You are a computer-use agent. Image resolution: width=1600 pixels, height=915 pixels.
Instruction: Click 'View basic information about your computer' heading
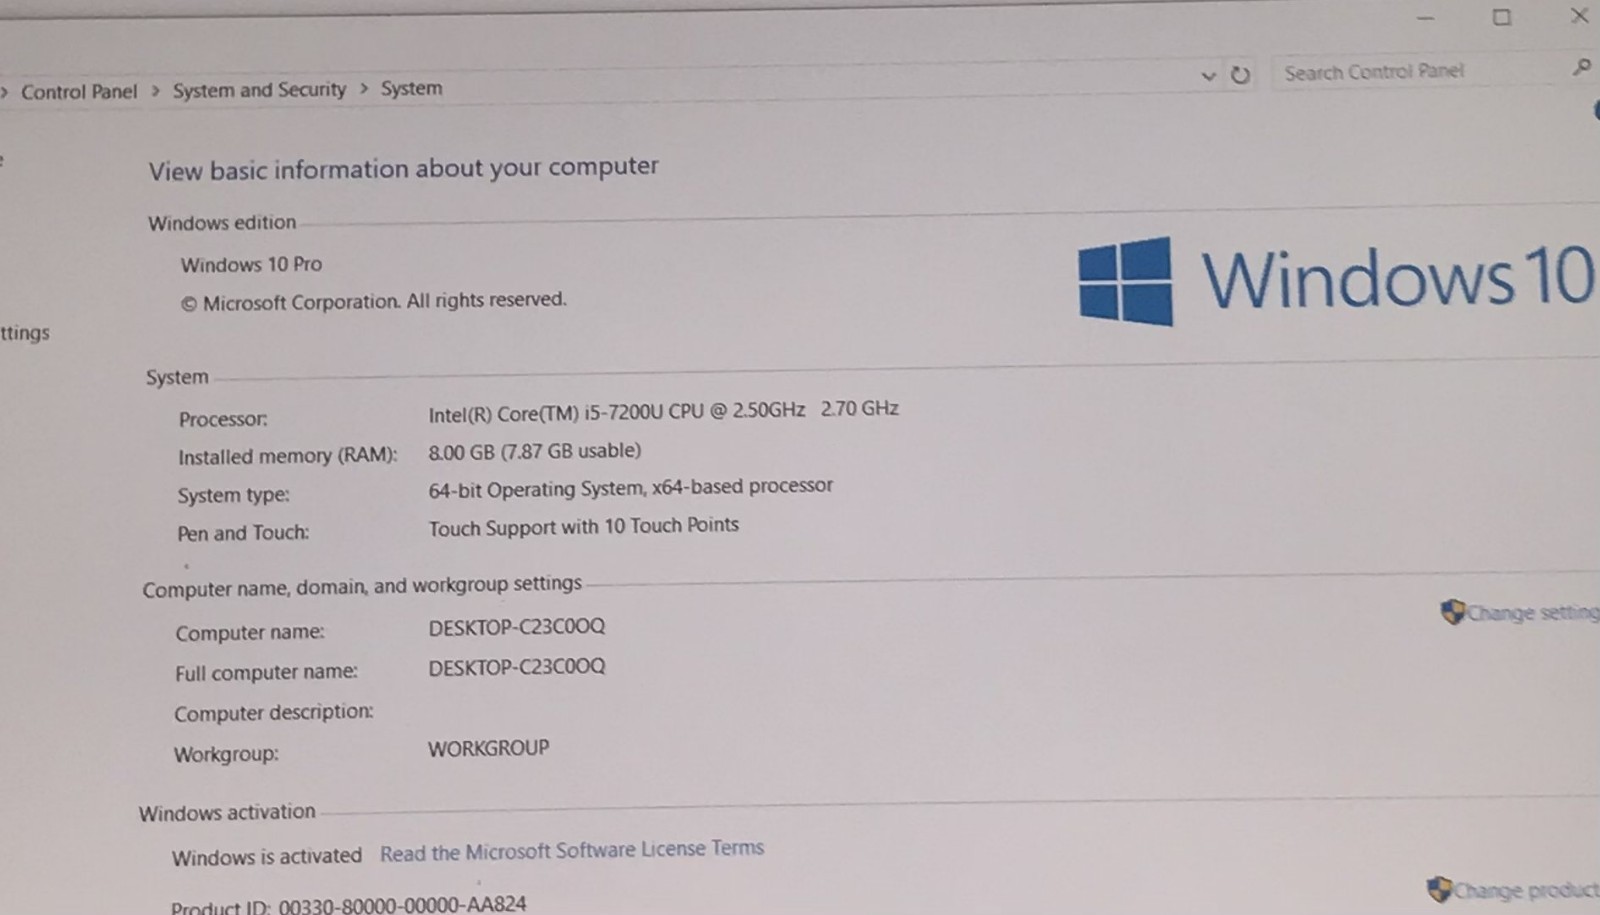click(404, 168)
